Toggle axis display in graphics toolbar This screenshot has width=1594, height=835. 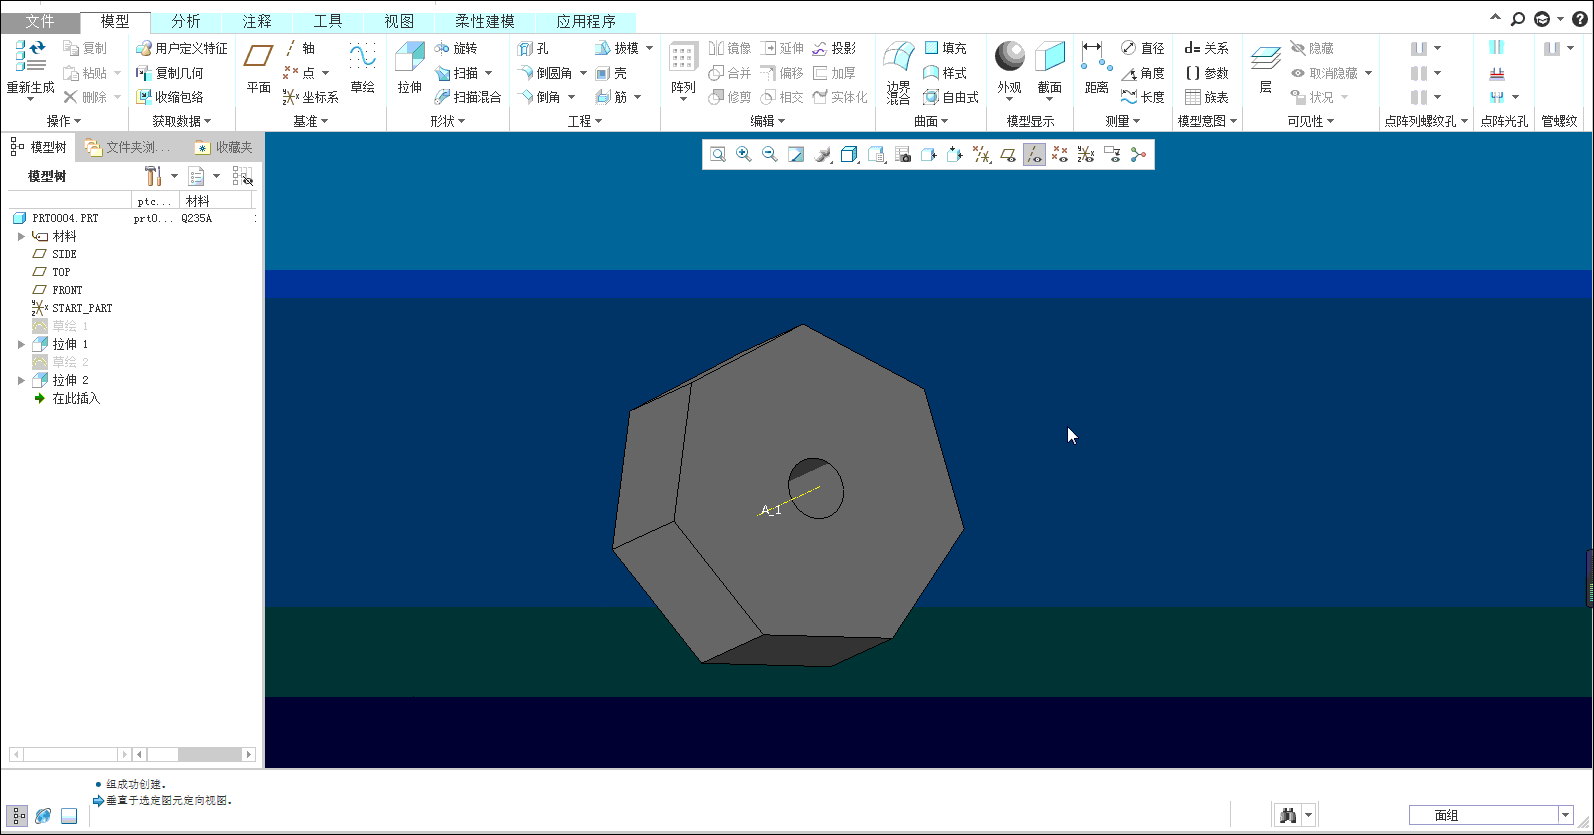click(x=1034, y=154)
